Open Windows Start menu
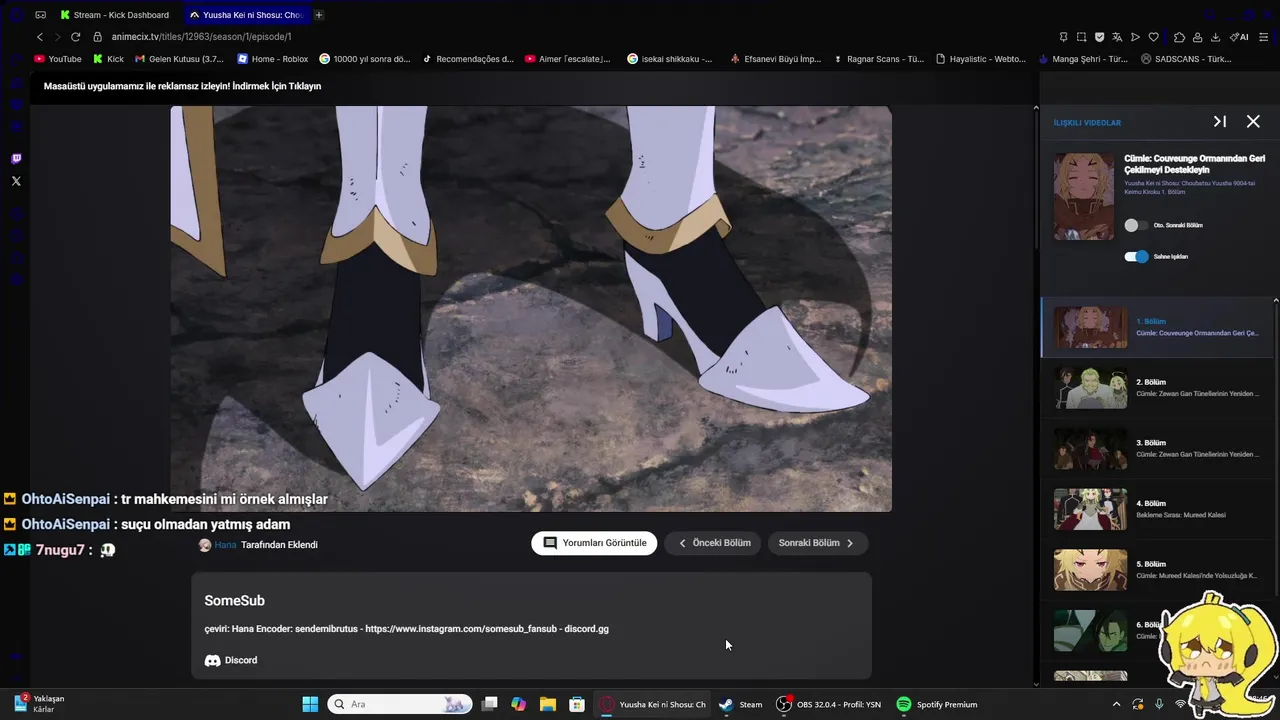Screen dimensions: 1280x720 coord(310,704)
